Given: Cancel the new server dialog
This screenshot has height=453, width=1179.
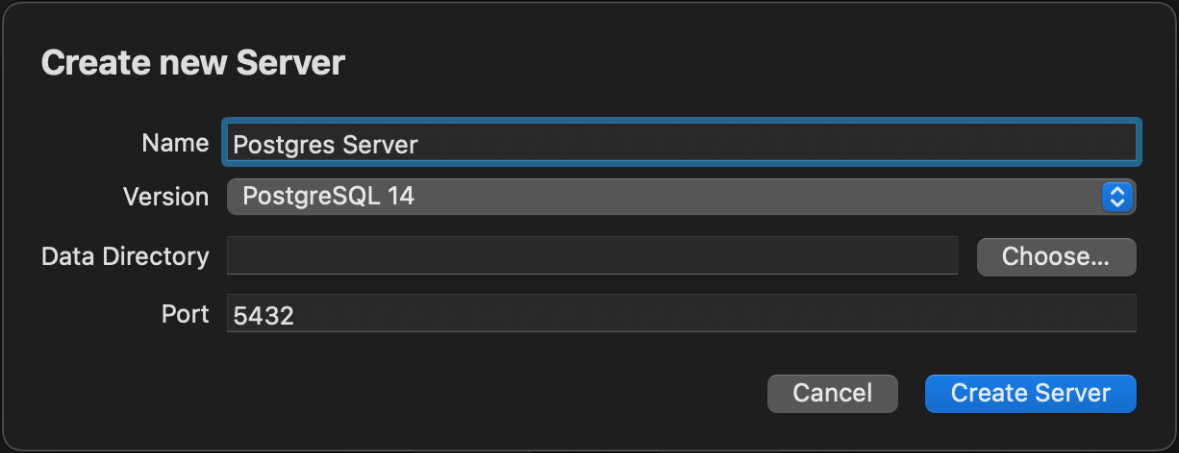Looking at the screenshot, I should (832, 393).
